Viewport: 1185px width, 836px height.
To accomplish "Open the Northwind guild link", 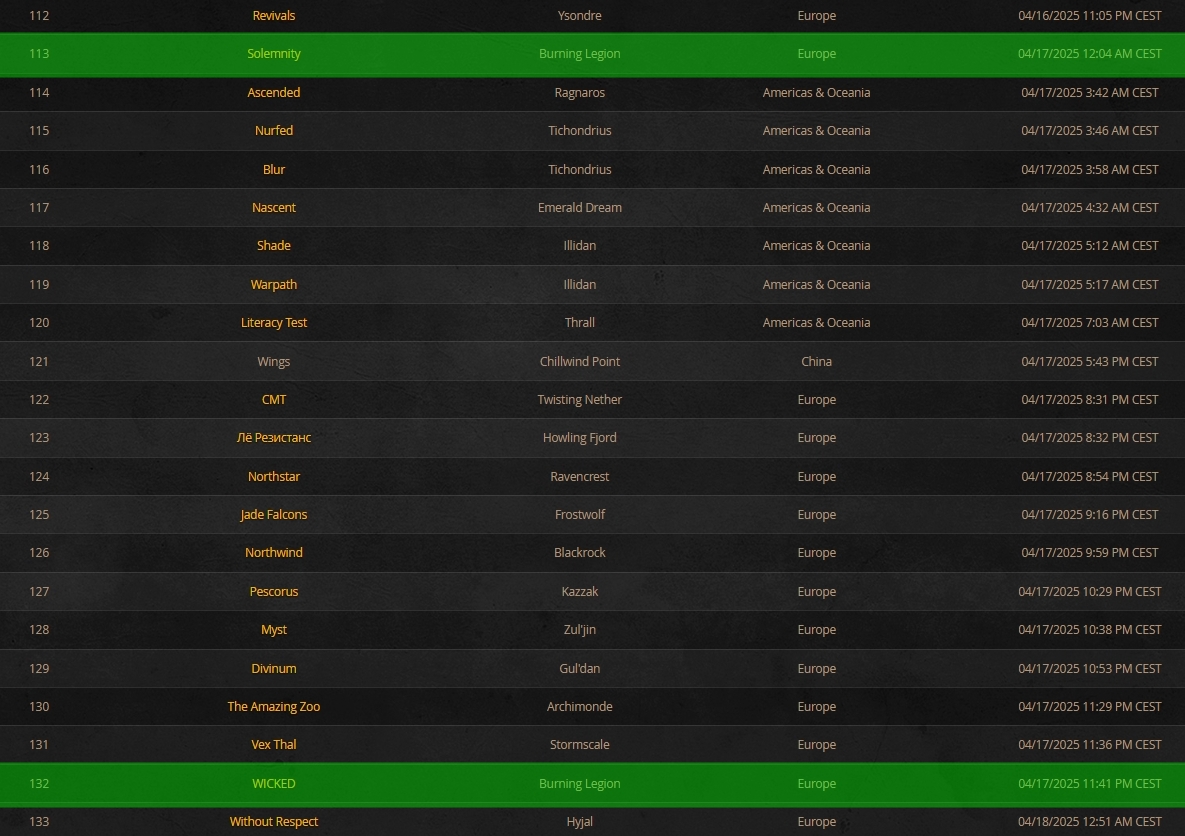I will pos(274,553).
